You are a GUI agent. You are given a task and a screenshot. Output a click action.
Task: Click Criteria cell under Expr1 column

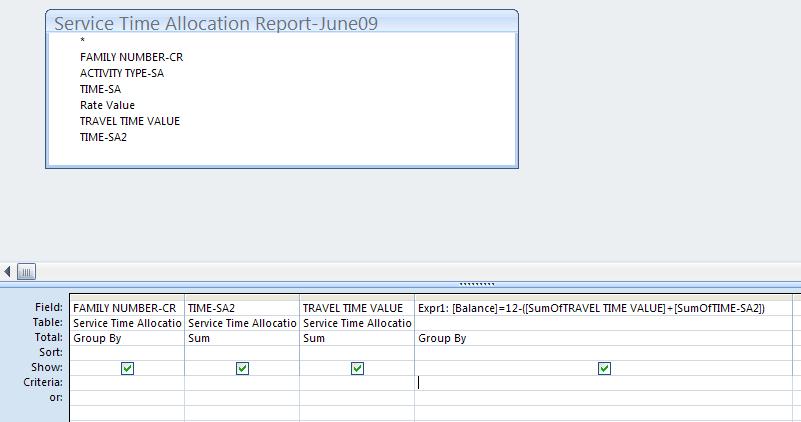tap(604, 383)
